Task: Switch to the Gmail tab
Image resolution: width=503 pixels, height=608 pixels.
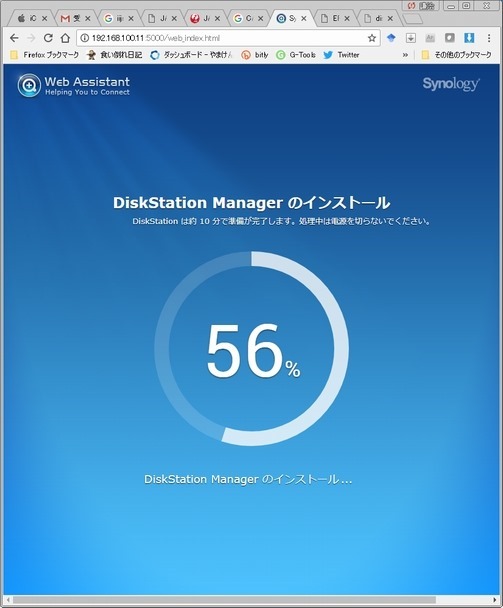Action: [x=75, y=18]
